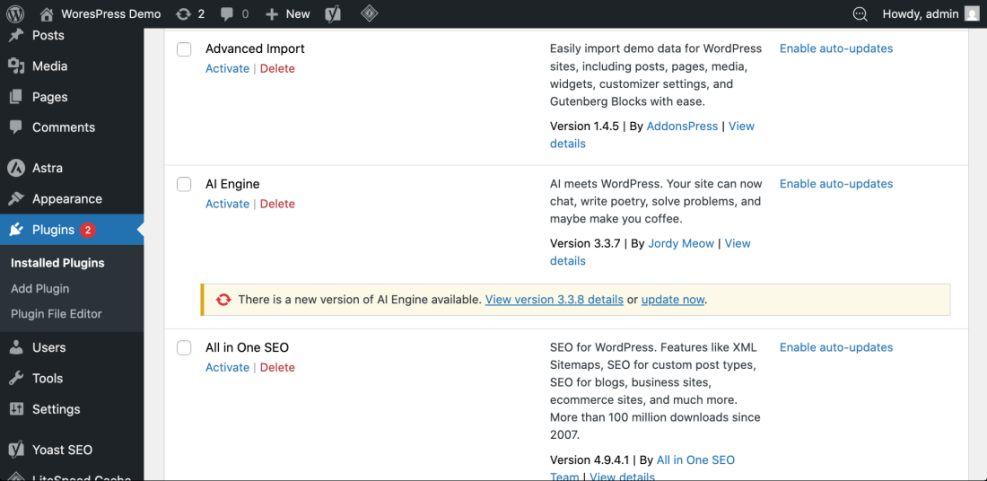987x481 pixels.
Task: Click the All in One SEO plugin name
Action: tap(247, 348)
